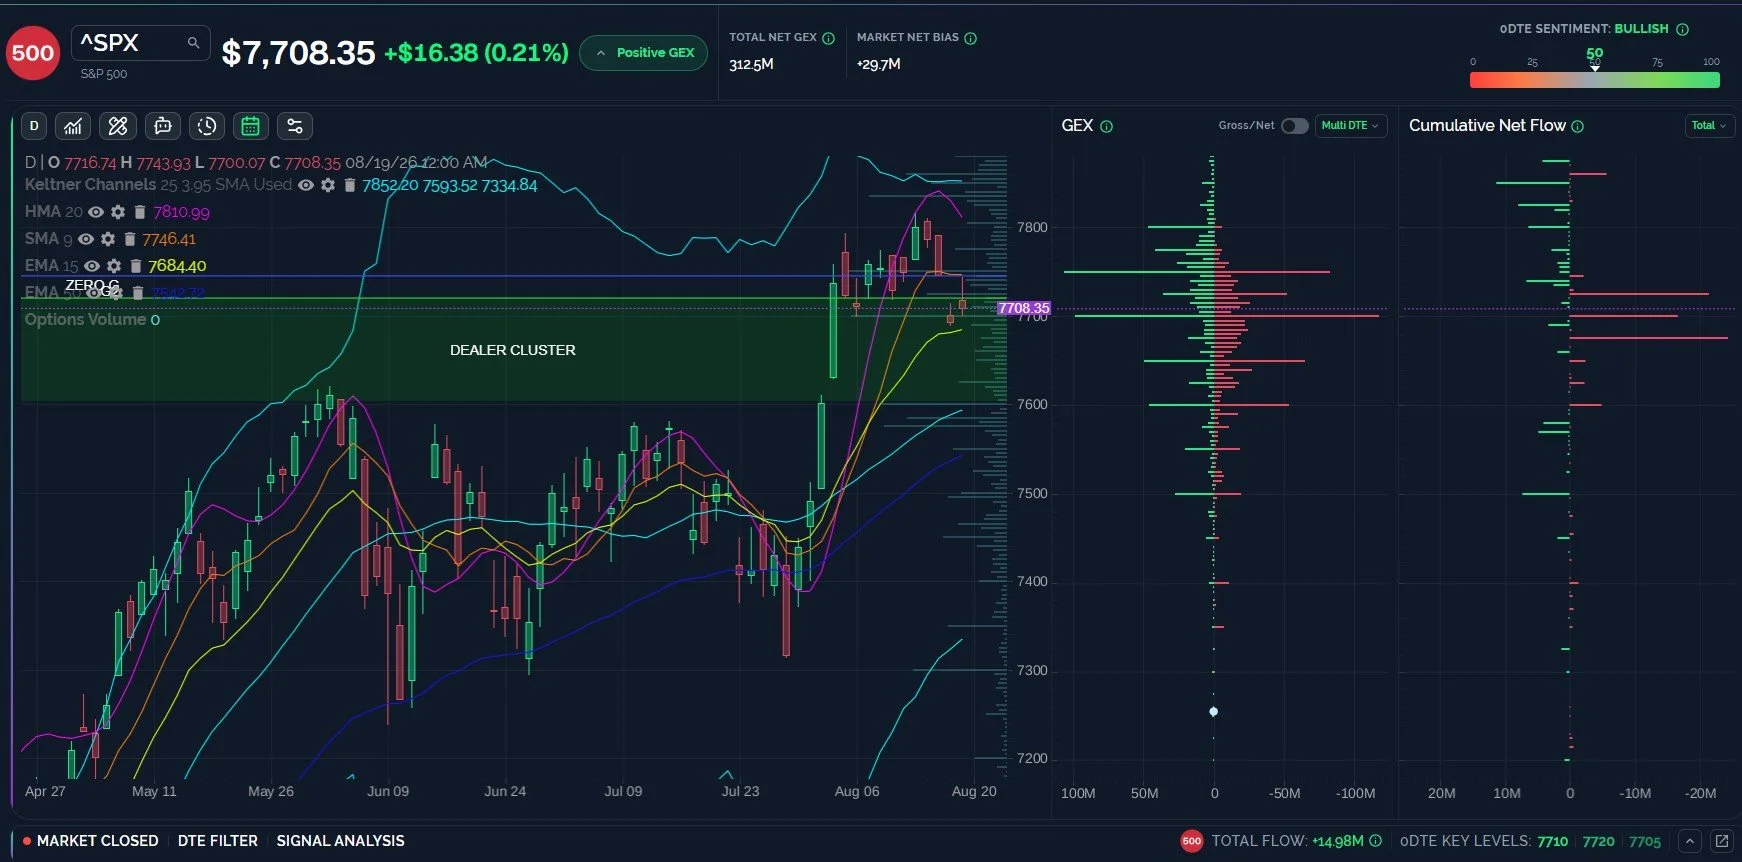
Task: Click the 7708.35 price label on axis
Action: (1023, 308)
